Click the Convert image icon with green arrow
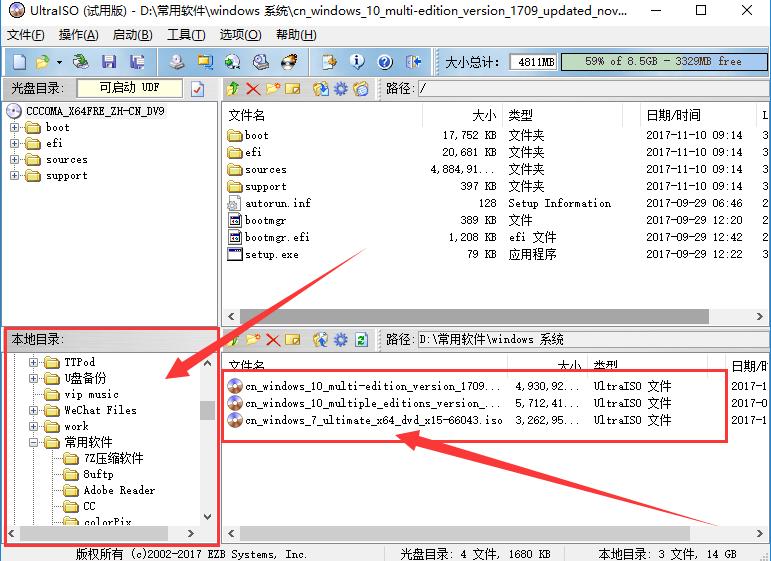The width and height of the screenshot is (771, 561). point(233,62)
